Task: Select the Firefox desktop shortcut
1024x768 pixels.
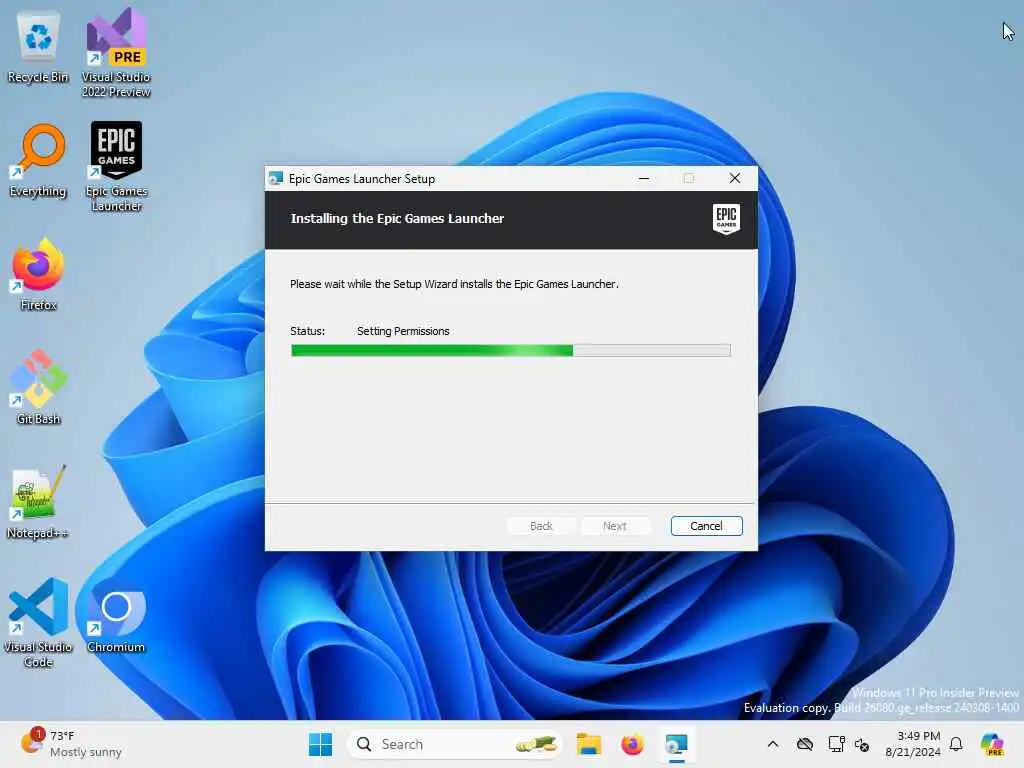Action: click(x=38, y=274)
